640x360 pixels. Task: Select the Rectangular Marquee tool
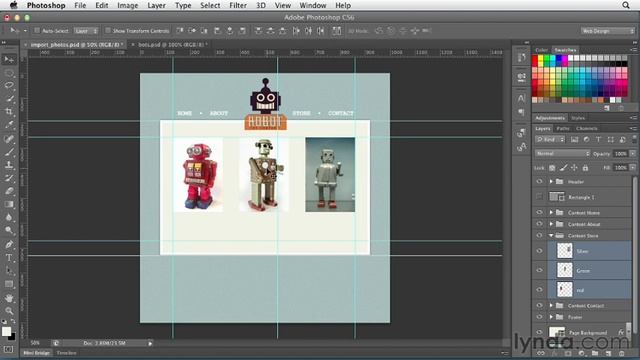(x=9, y=73)
